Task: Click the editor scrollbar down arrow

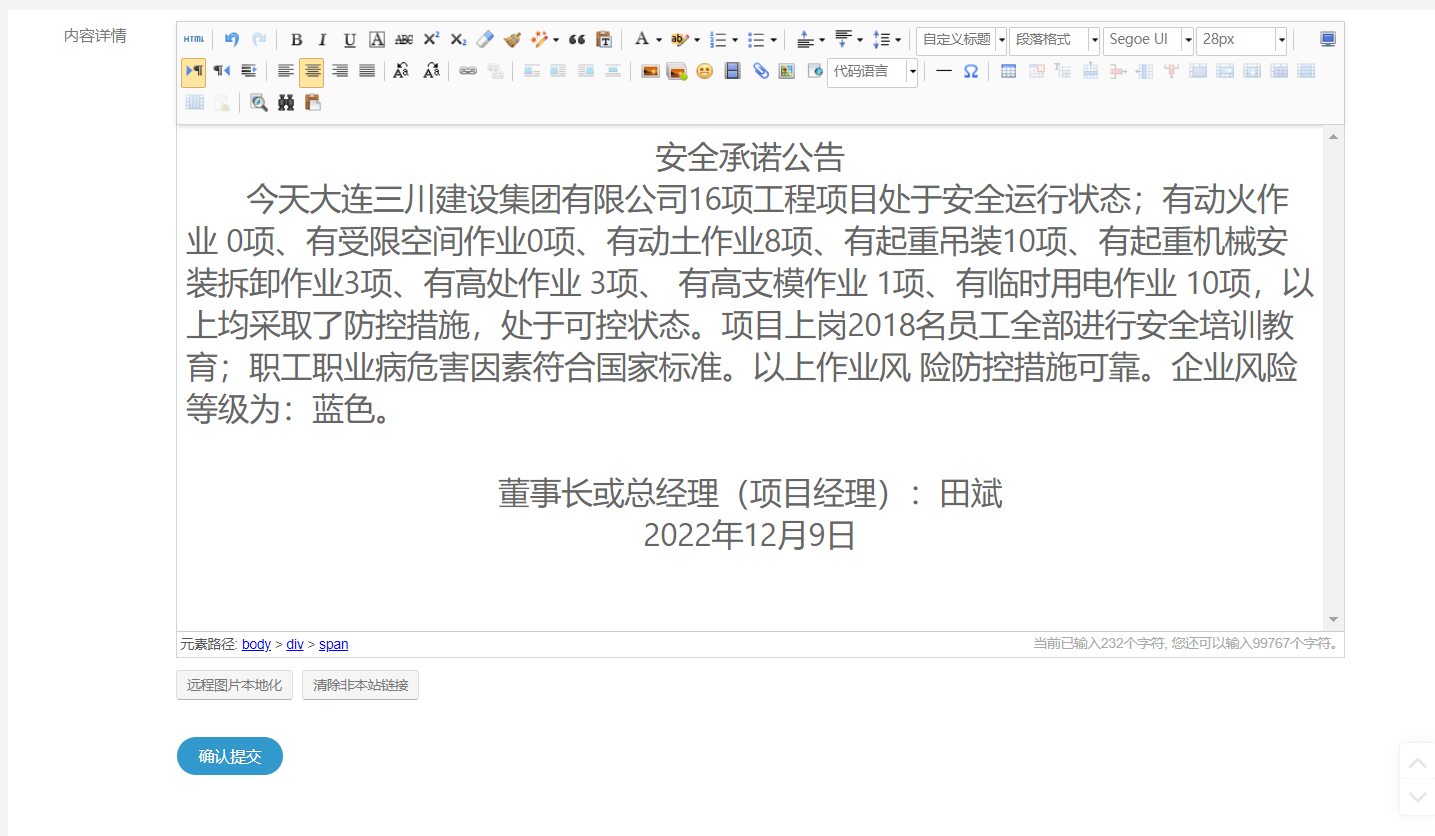Action: click(x=1333, y=620)
